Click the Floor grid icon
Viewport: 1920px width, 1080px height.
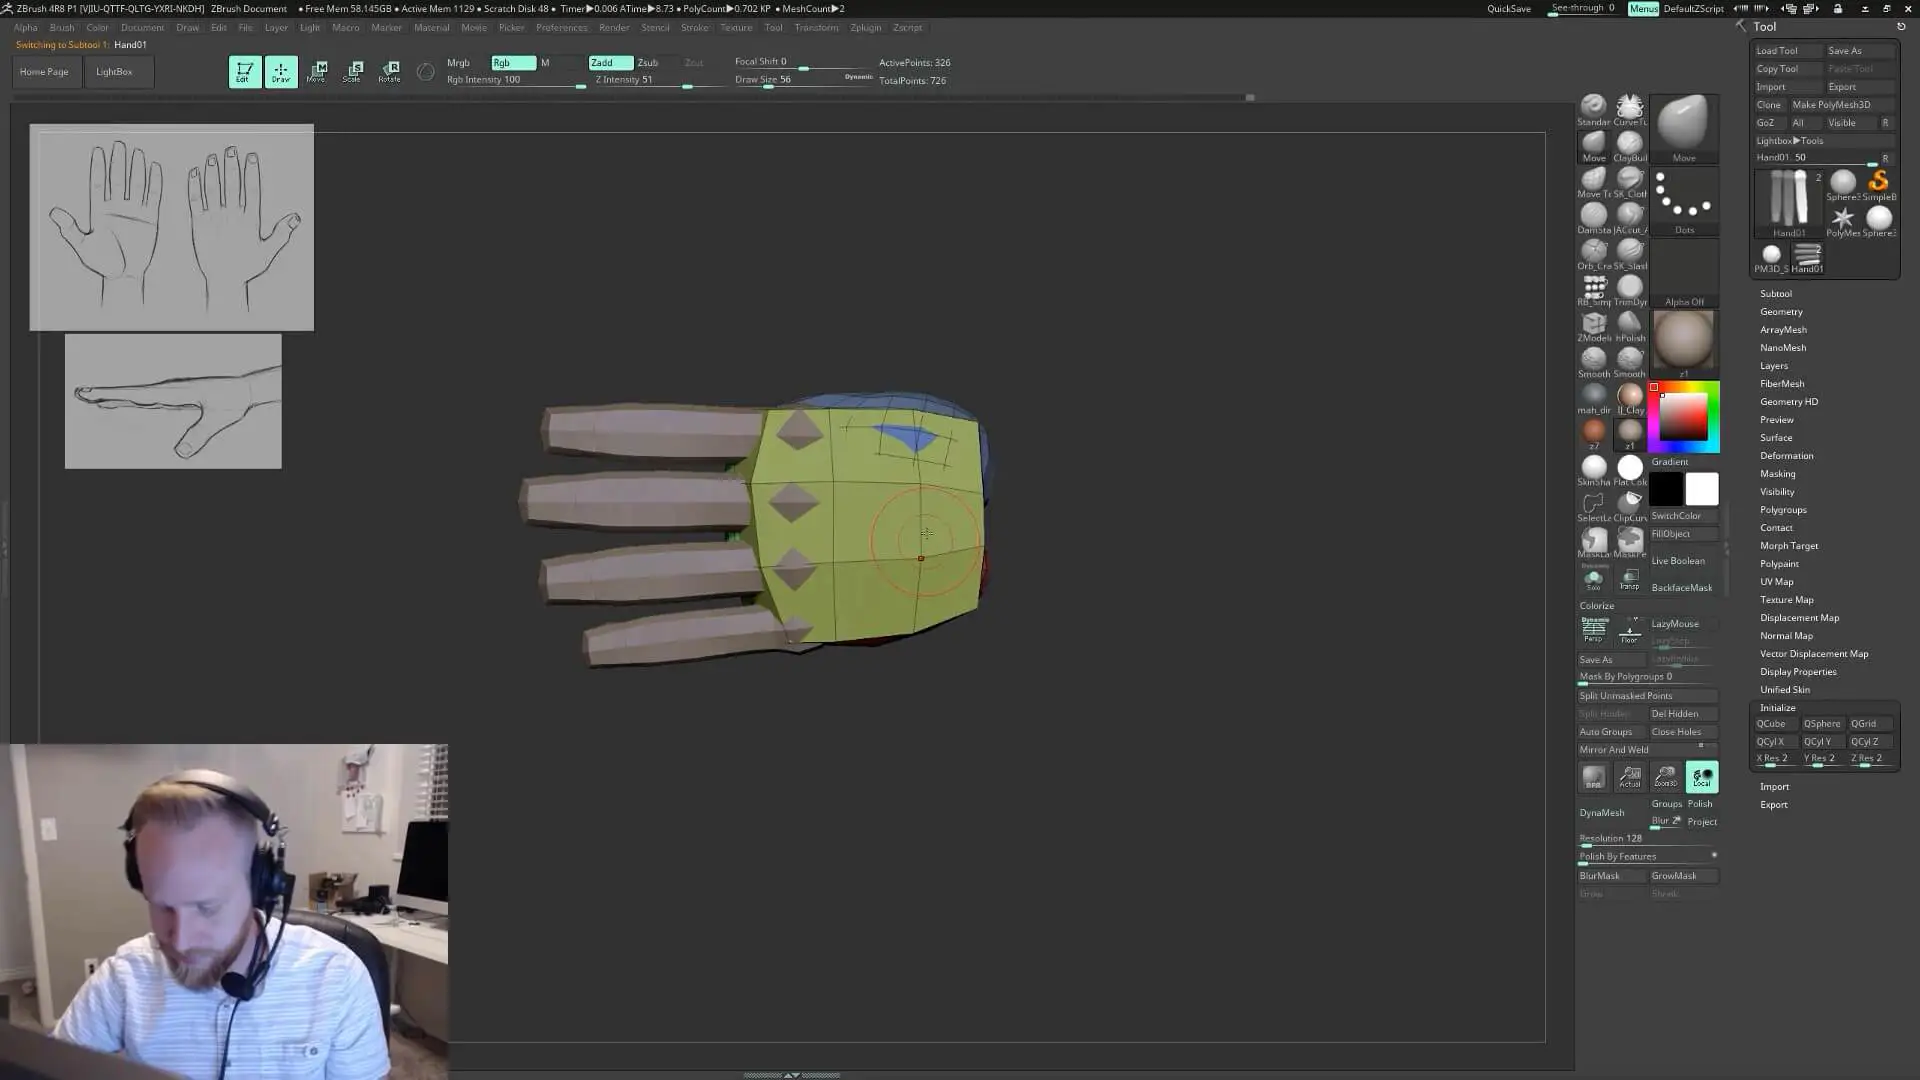point(1630,632)
